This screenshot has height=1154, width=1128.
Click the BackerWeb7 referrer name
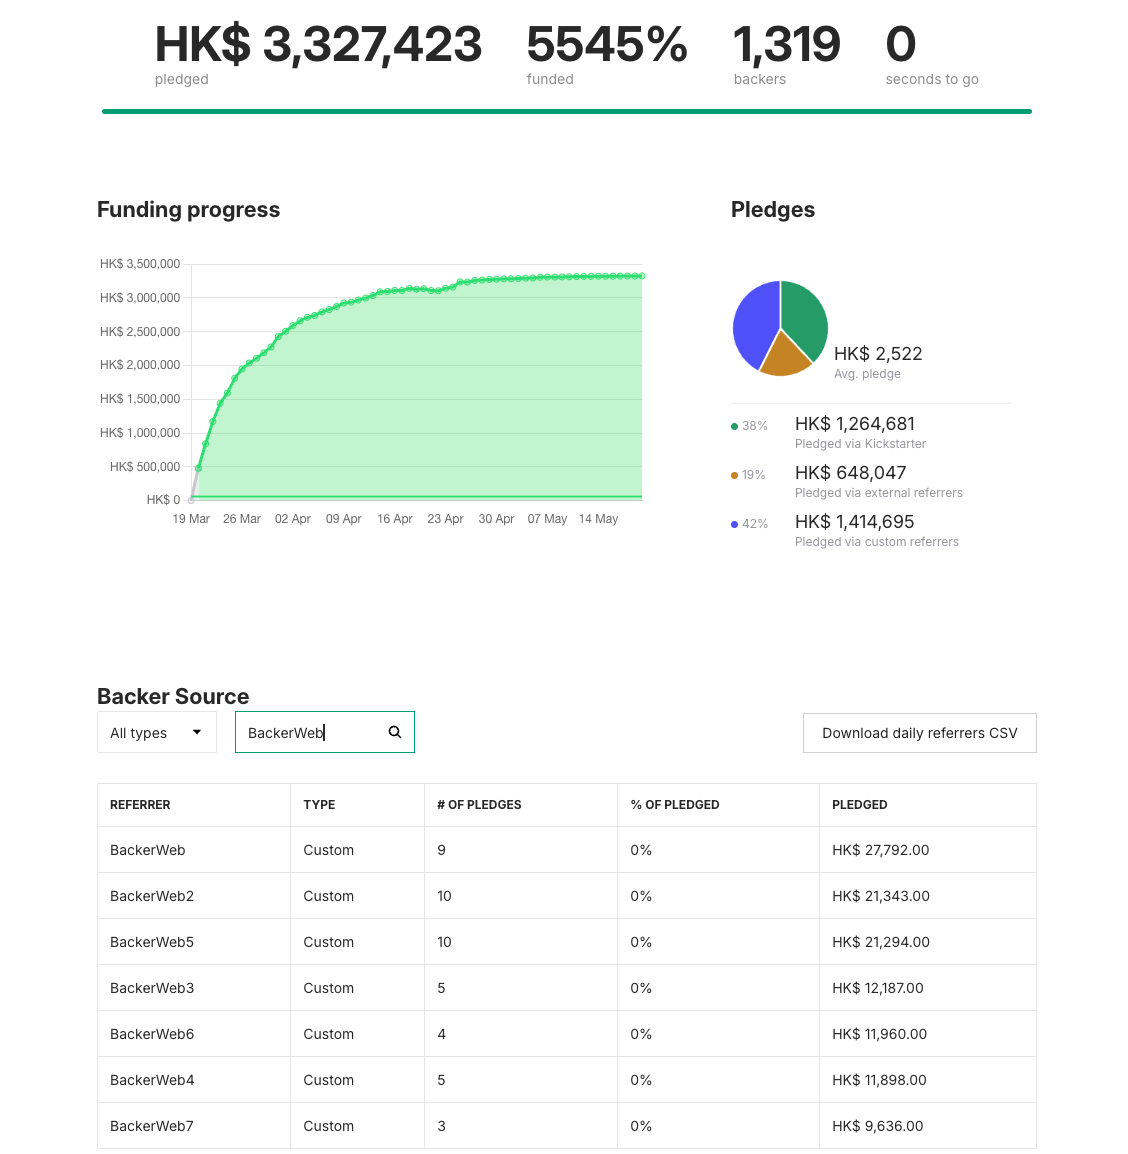tap(152, 1126)
